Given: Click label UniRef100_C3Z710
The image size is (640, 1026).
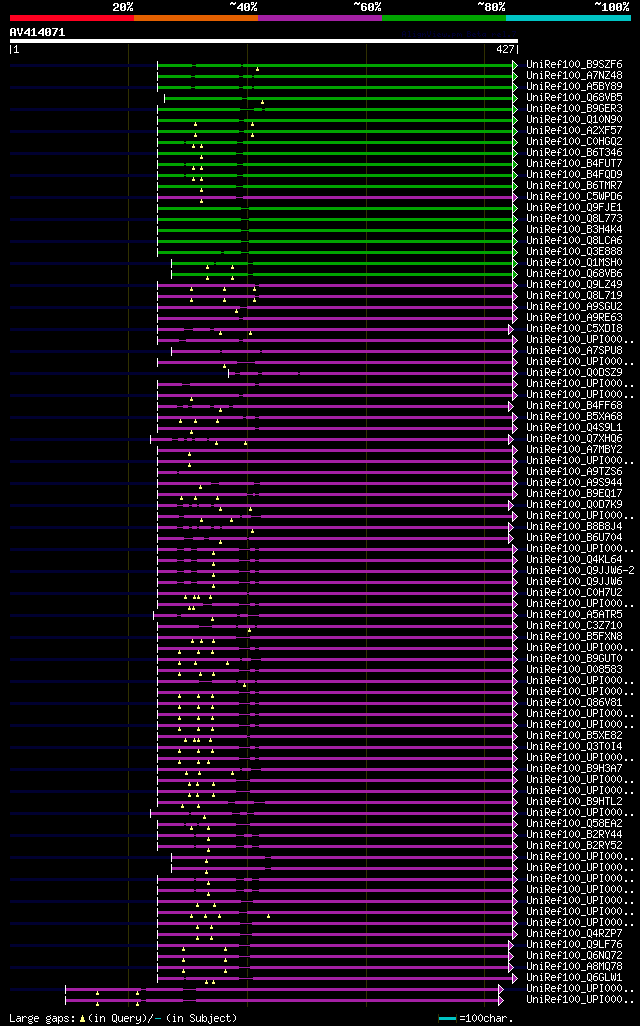Looking at the screenshot, I should pyautogui.click(x=574, y=626).
